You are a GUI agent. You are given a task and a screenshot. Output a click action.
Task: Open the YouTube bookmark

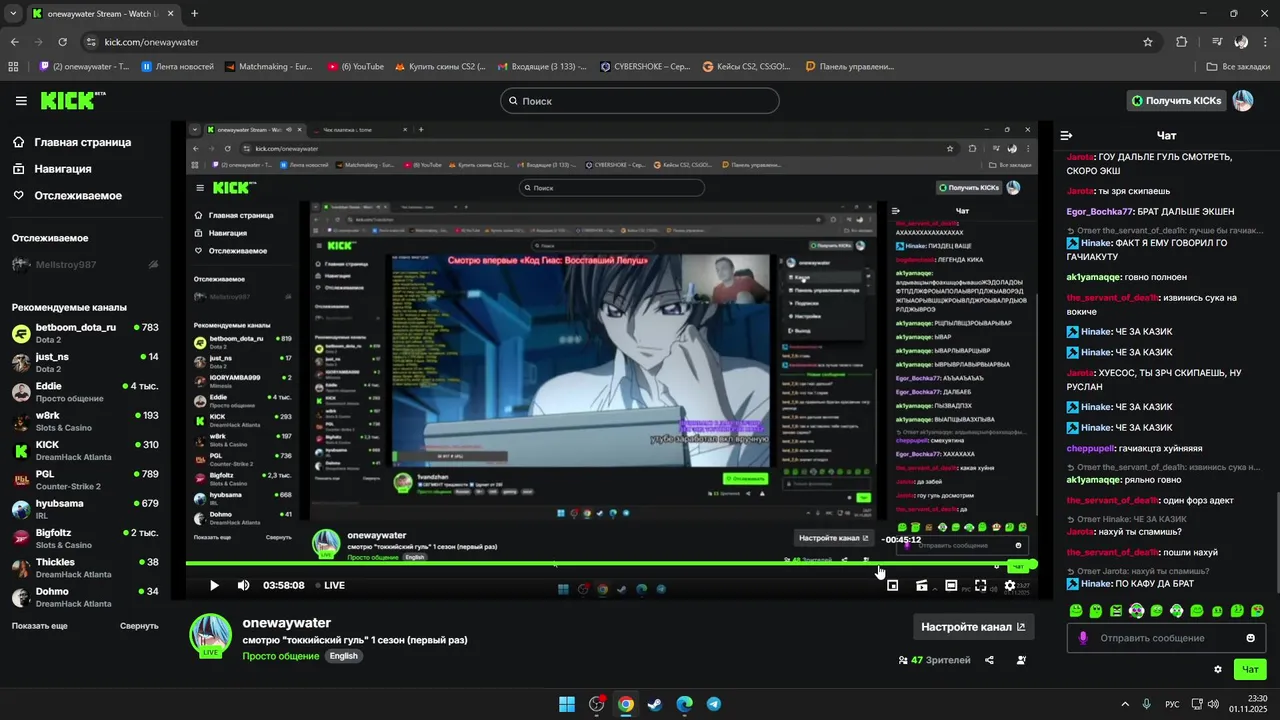pos(355,67)
